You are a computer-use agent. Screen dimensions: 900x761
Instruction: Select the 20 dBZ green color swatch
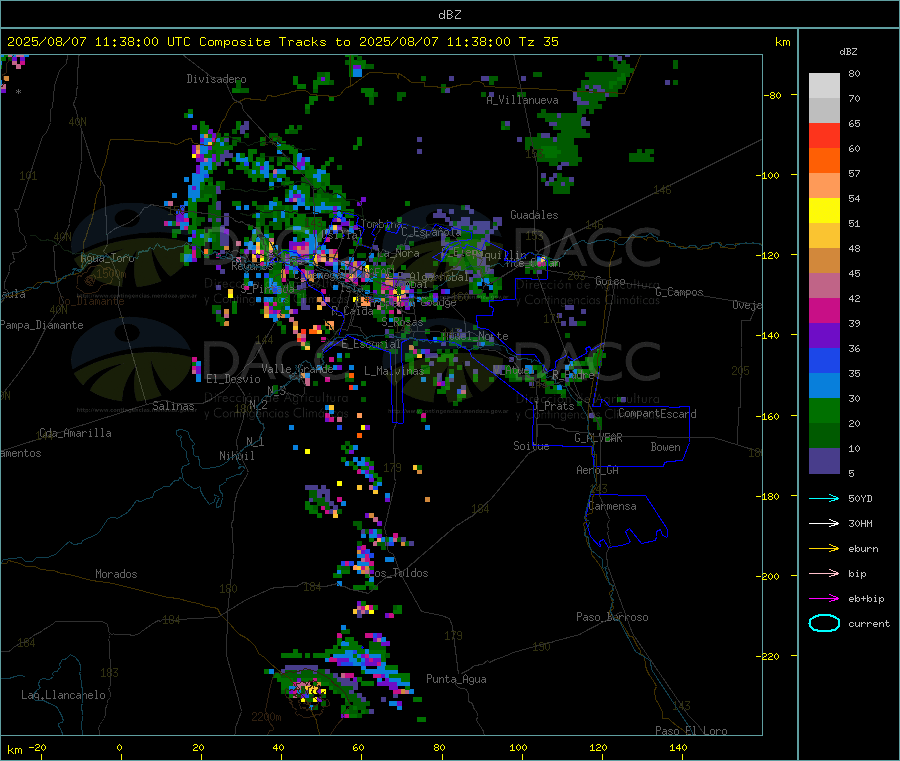pyautogui.click(x=824, y=410)
